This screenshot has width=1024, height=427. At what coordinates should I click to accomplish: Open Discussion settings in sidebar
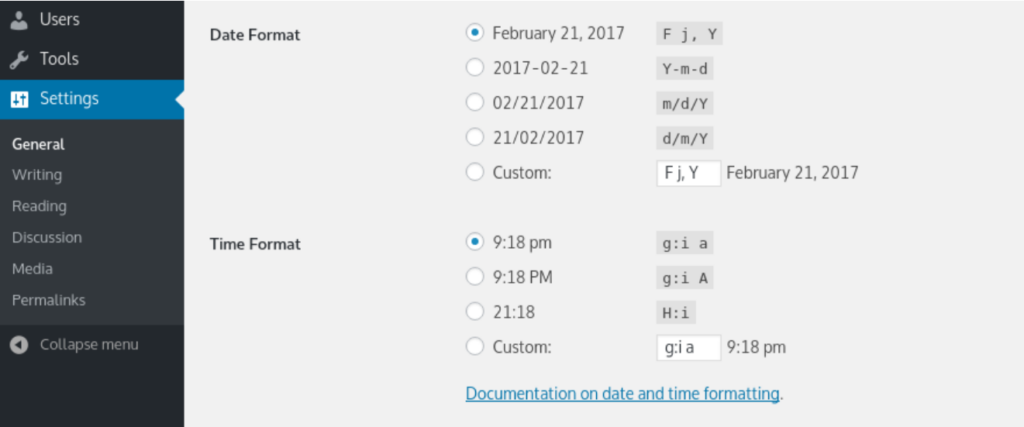(x=47, y=238)
